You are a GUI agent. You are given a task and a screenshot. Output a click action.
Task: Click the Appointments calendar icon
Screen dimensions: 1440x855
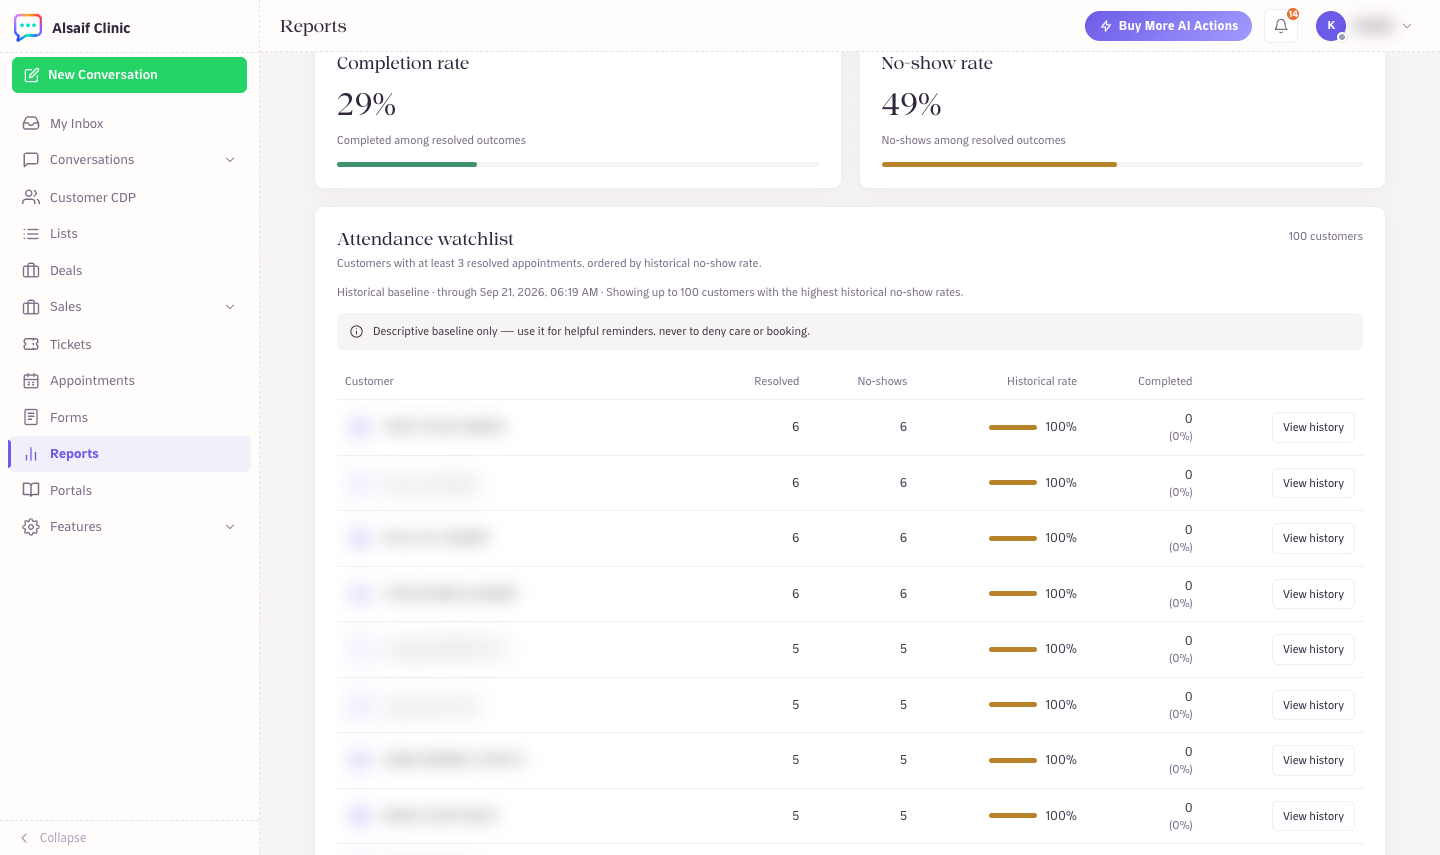pos(31,381)
